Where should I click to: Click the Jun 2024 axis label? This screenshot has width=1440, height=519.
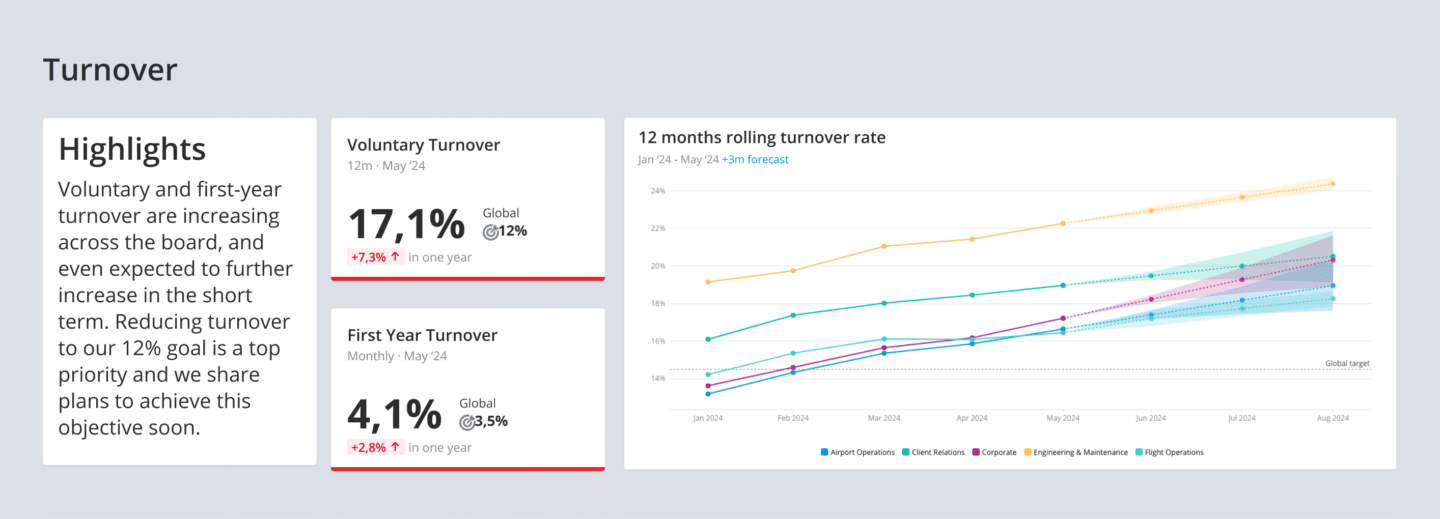point(1151,418)
